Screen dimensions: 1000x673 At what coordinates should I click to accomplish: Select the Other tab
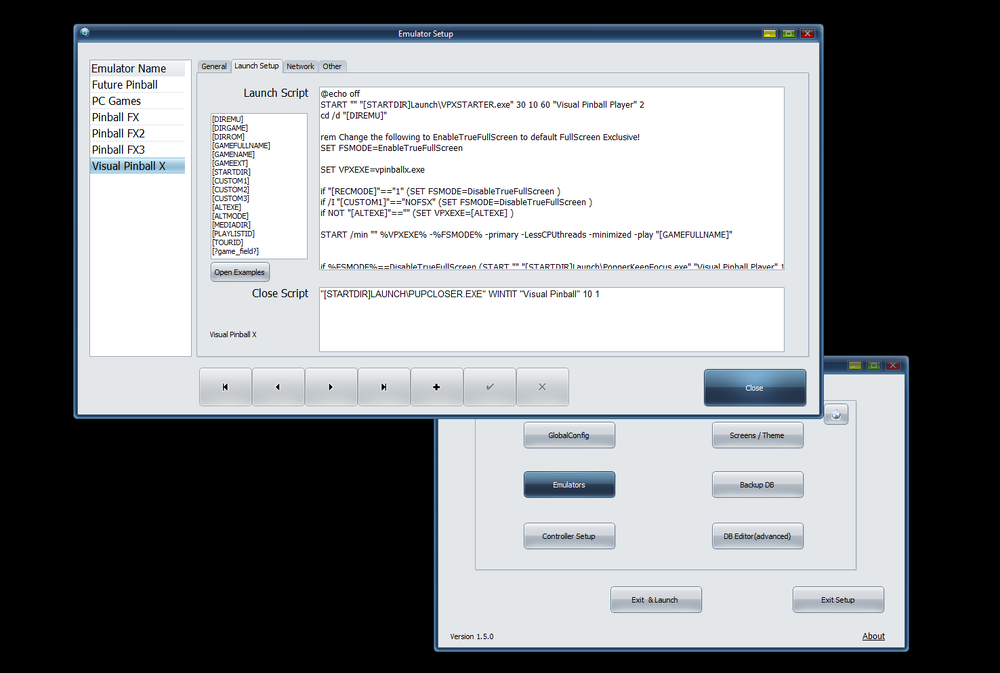pos(332,66)
